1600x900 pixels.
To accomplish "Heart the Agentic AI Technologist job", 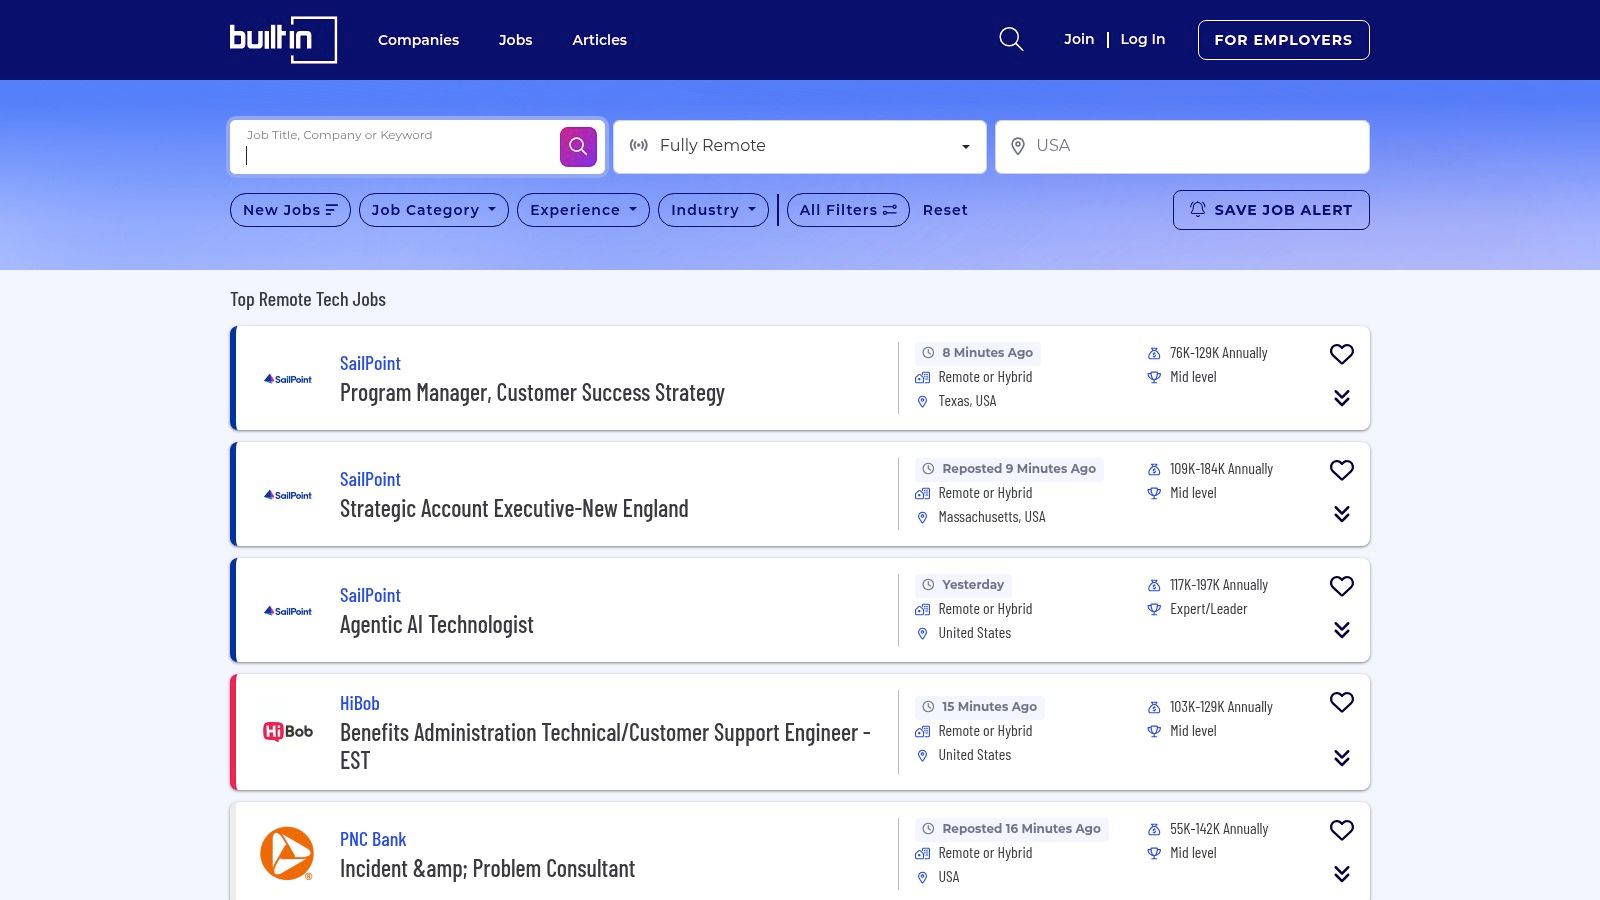I will (x=1342, y=586).
